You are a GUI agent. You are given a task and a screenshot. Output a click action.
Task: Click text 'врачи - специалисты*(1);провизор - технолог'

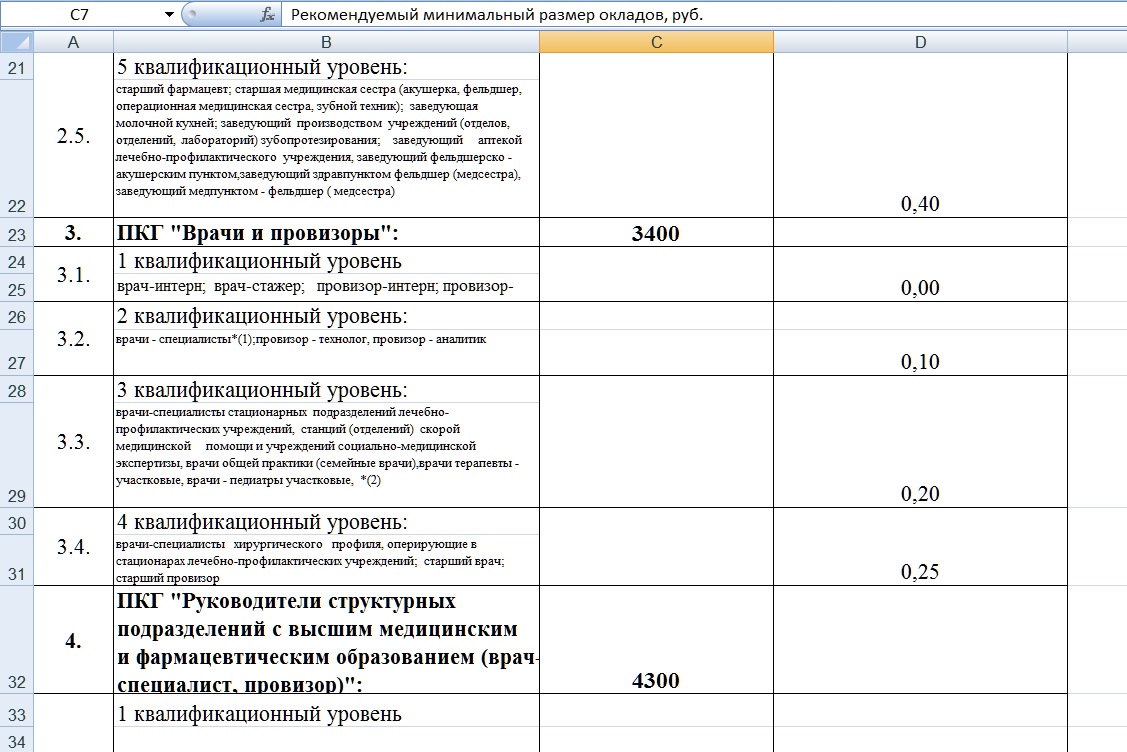click(x=301, y=339)
